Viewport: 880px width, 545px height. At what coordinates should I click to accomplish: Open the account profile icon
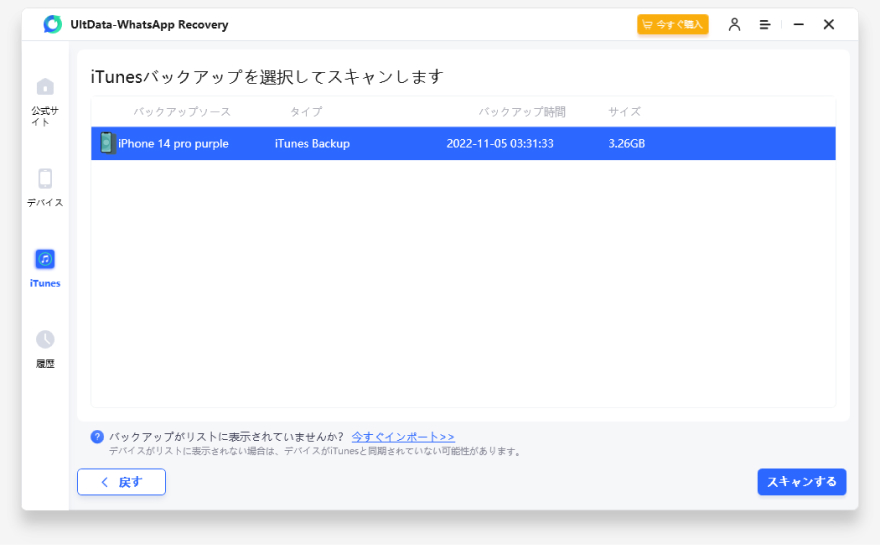click(734, 24)
